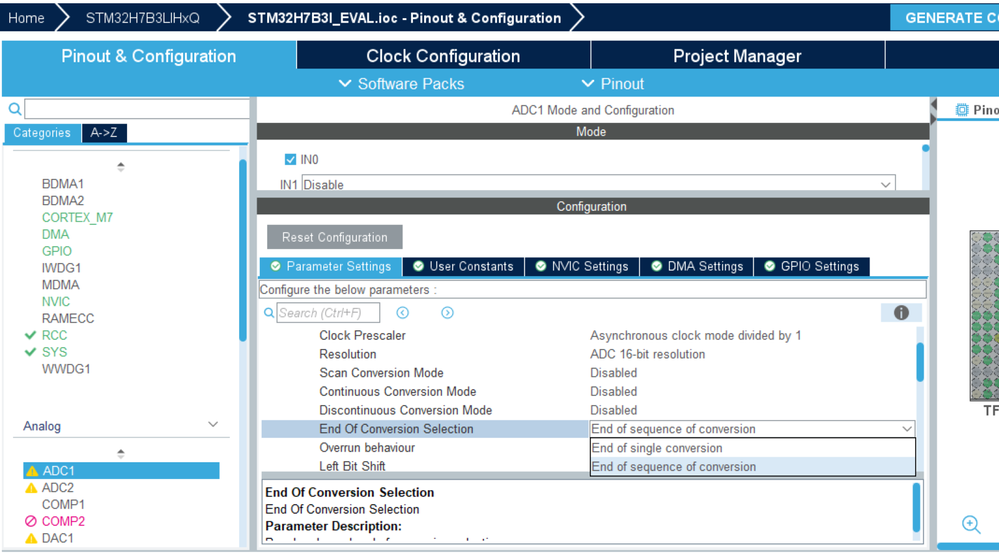Switch to Clock Configuration tab
The image size is (999, 557).
coord(443,56)
